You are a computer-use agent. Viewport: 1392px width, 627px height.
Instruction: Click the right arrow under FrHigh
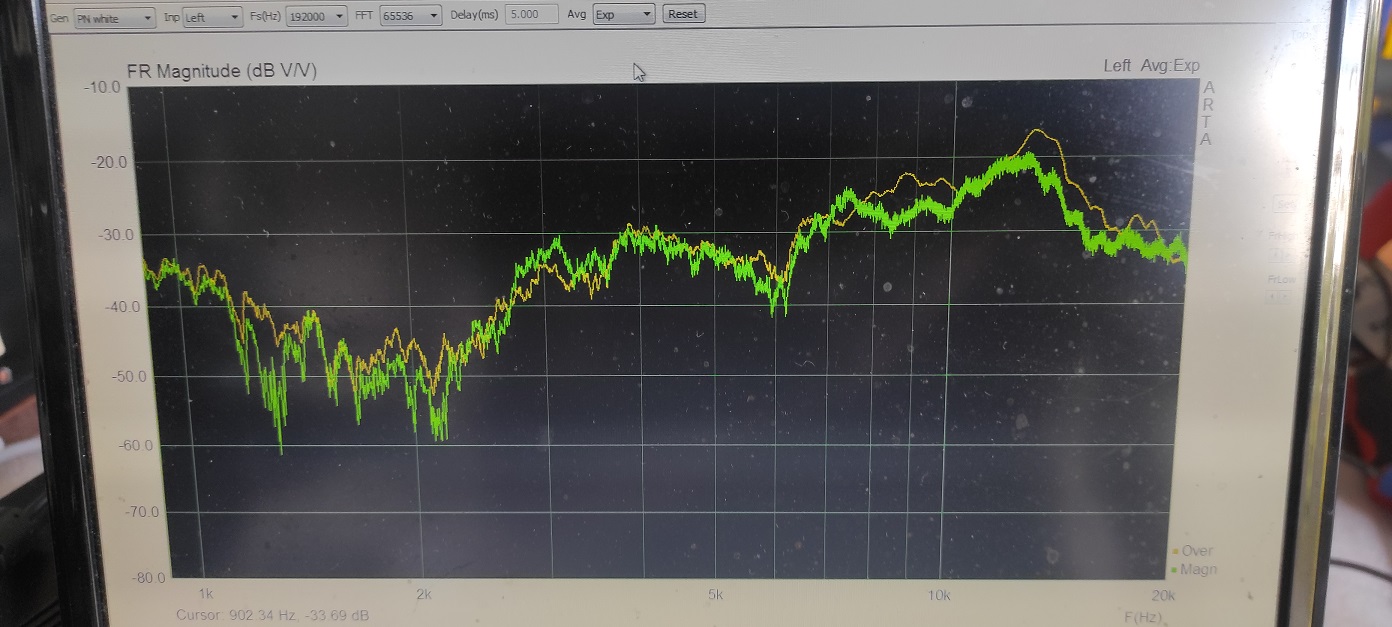click(1289, 254)
